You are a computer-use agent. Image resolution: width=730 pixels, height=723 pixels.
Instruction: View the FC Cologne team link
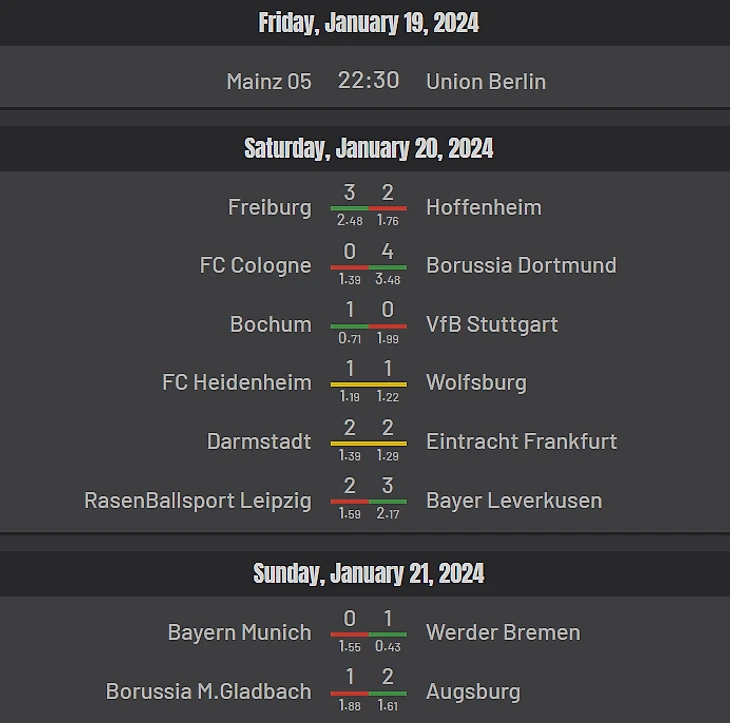[x=255, y=265]
